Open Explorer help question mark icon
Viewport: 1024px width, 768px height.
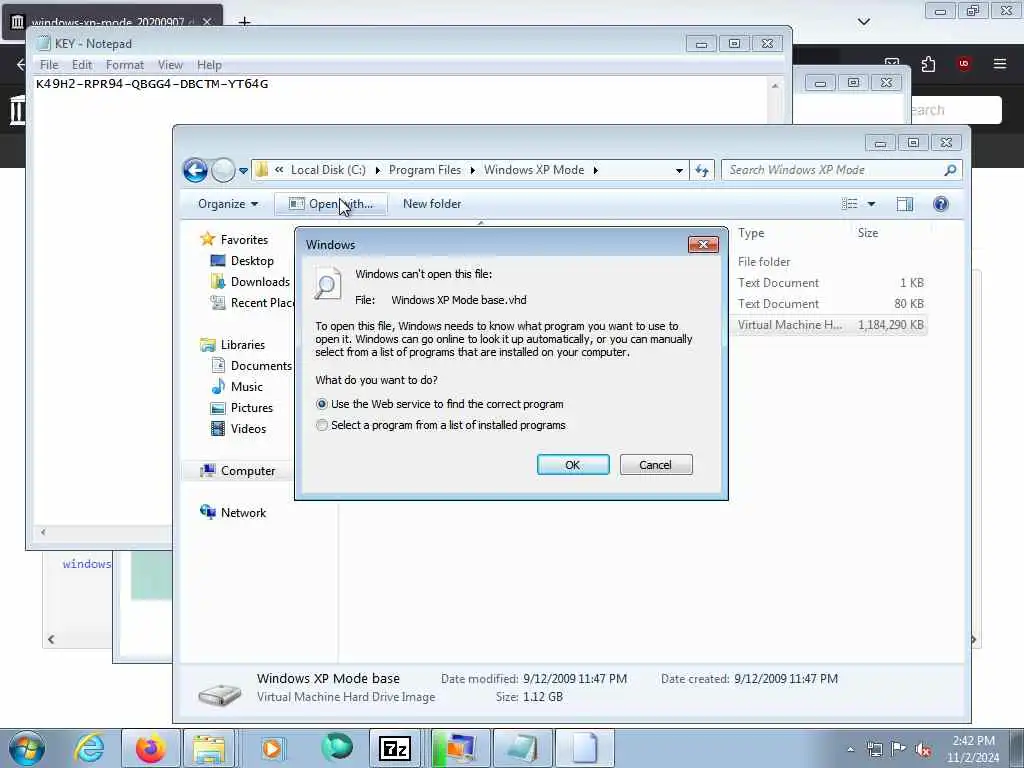[x=940, y=204]
